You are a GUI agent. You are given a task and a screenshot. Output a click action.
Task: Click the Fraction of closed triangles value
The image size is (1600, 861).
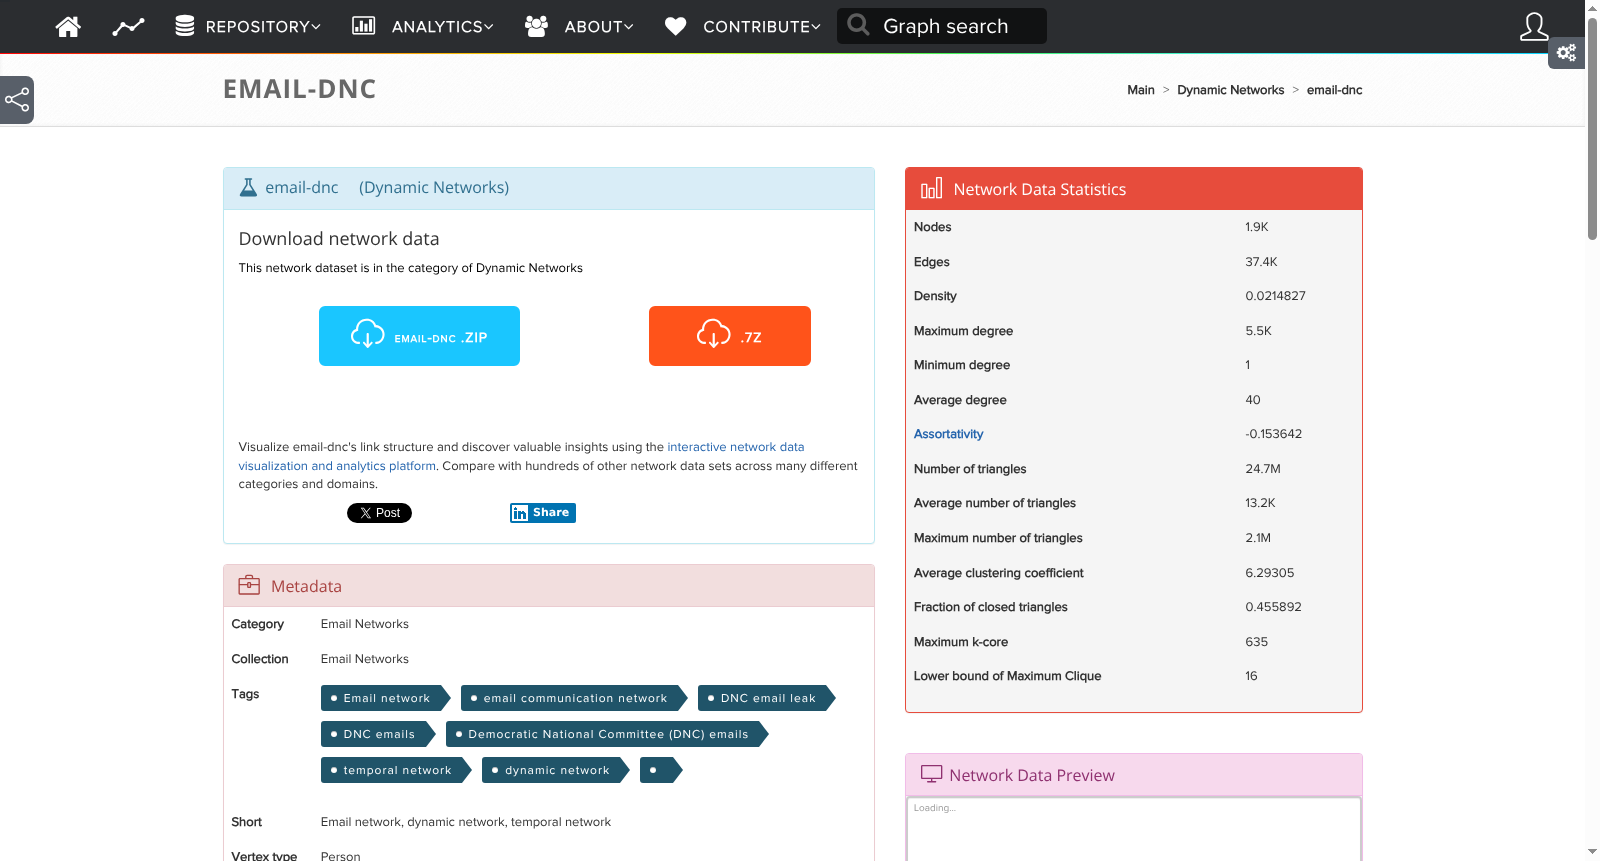pyautogui.click(x=1273, y=607)
